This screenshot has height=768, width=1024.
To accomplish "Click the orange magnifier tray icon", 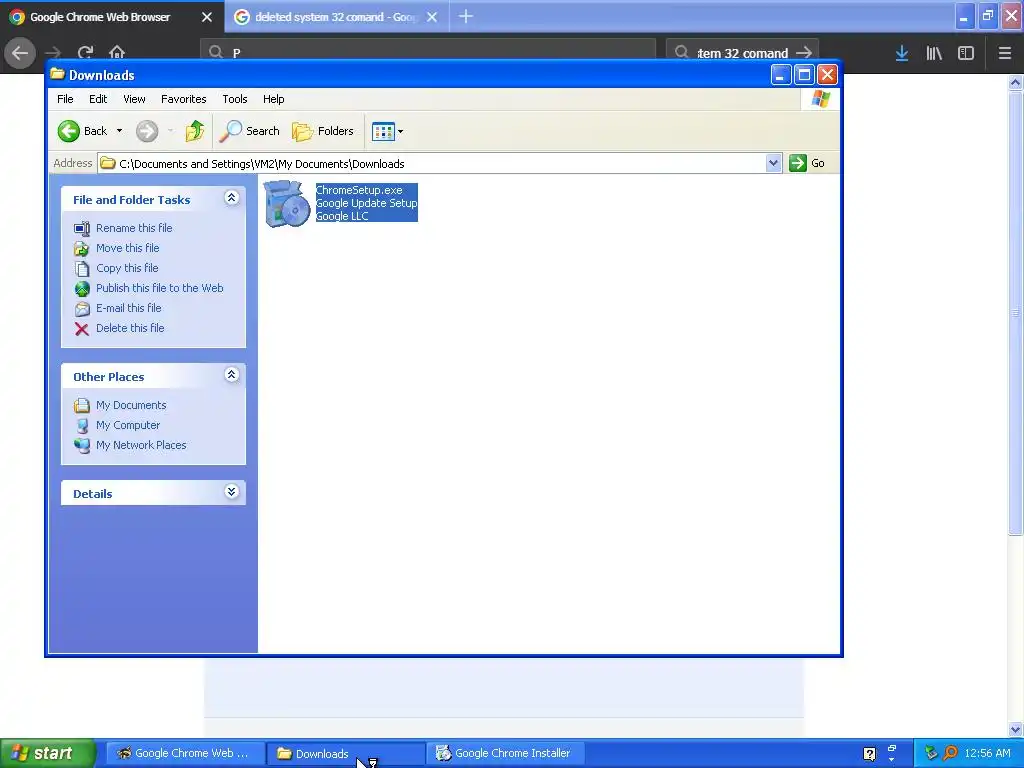I will tap(950, 753).
